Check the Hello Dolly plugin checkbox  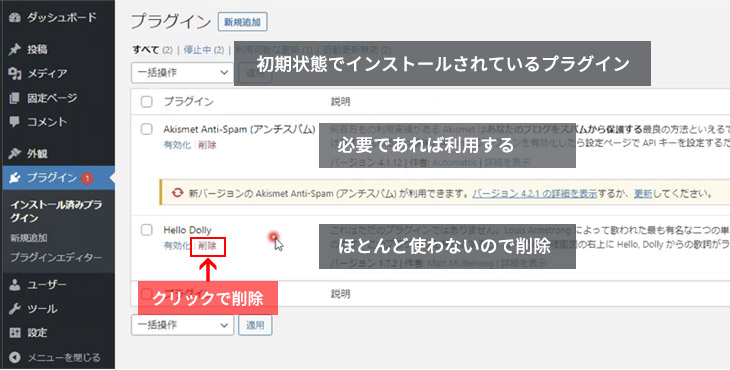pos(147,229)
